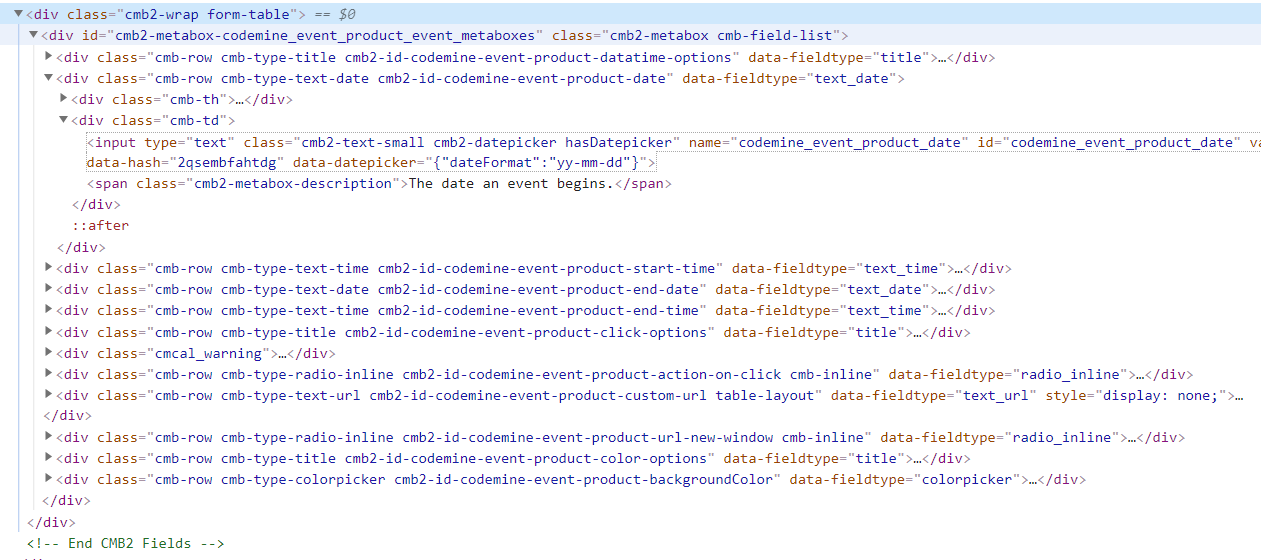Image resolution: width=1261 pixels, height=560 pixels.
Task: Expand the event-product-start-time row
Action: (x=49, y=268)
